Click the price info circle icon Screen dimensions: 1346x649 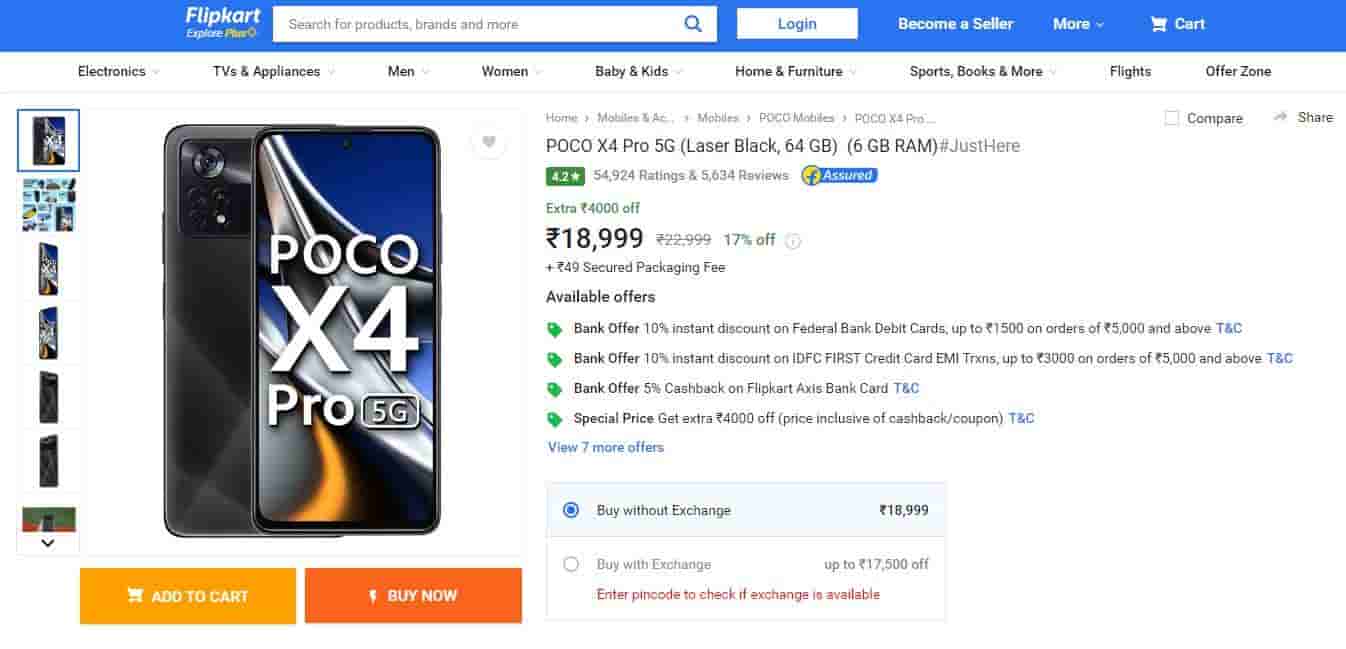792,240
